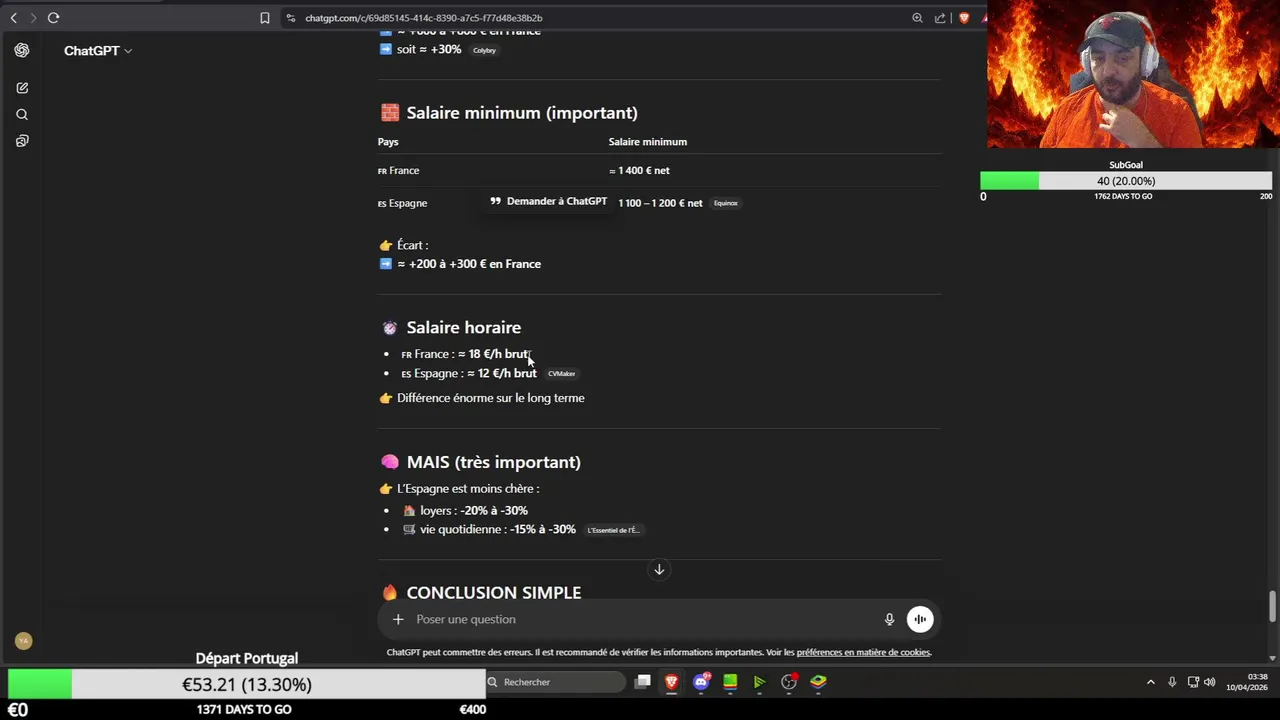Open BlueStacks on the taskbar
Screen dimensions: 1280x720
[818, 682]
